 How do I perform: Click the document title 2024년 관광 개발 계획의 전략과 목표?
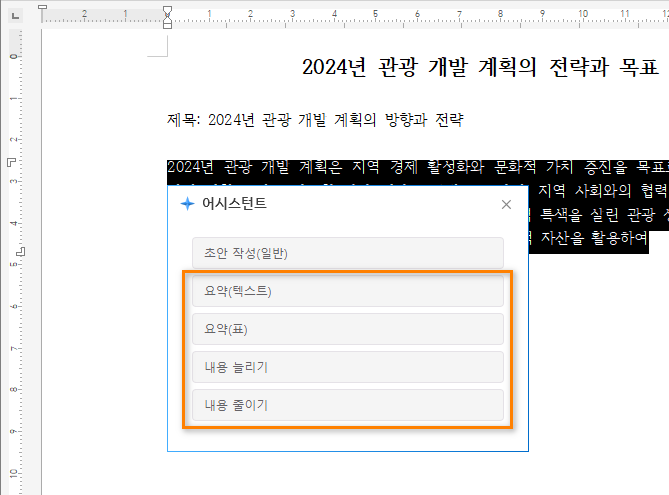pyautogui.click(x=480, y=67)
